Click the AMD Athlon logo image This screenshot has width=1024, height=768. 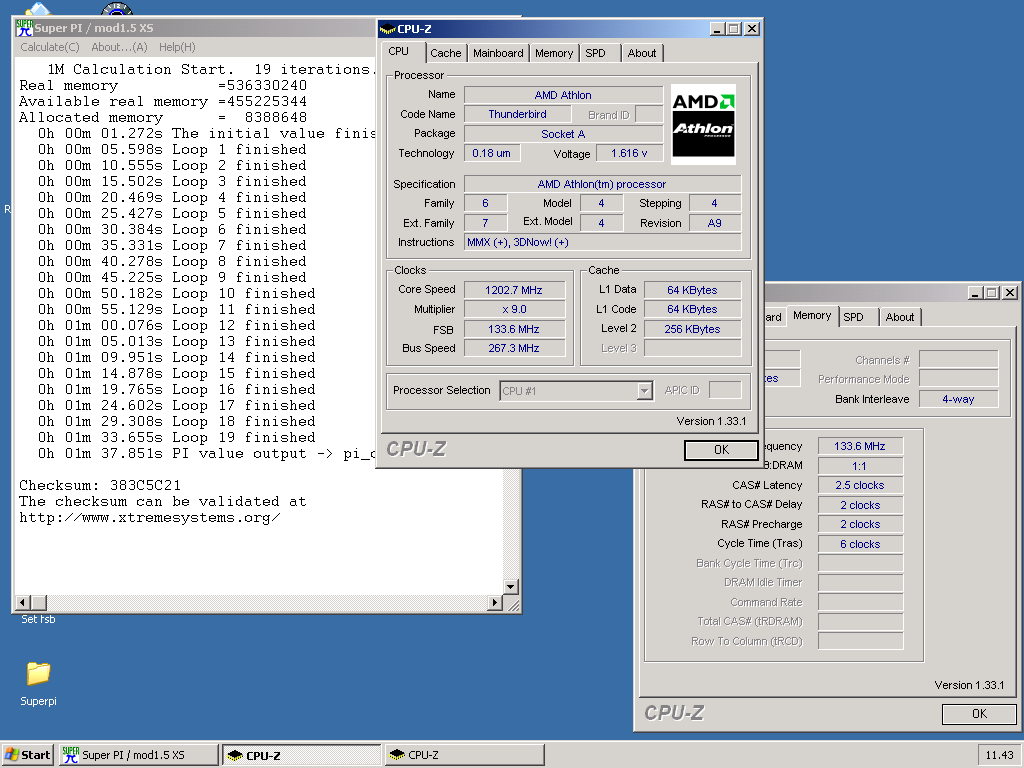point(703,124)
